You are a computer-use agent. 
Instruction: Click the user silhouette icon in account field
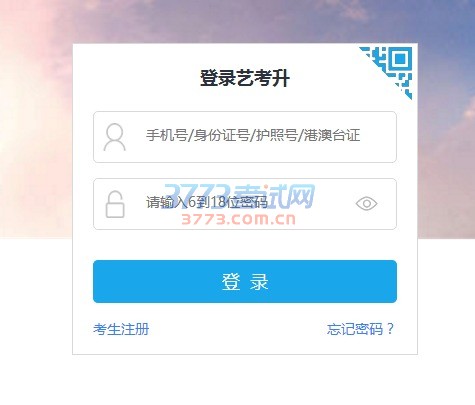[115, 137]
